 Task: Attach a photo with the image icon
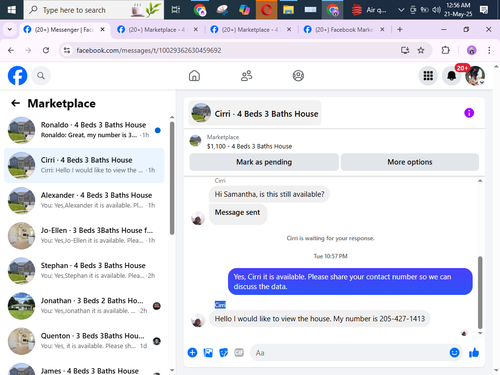[208, 352]
